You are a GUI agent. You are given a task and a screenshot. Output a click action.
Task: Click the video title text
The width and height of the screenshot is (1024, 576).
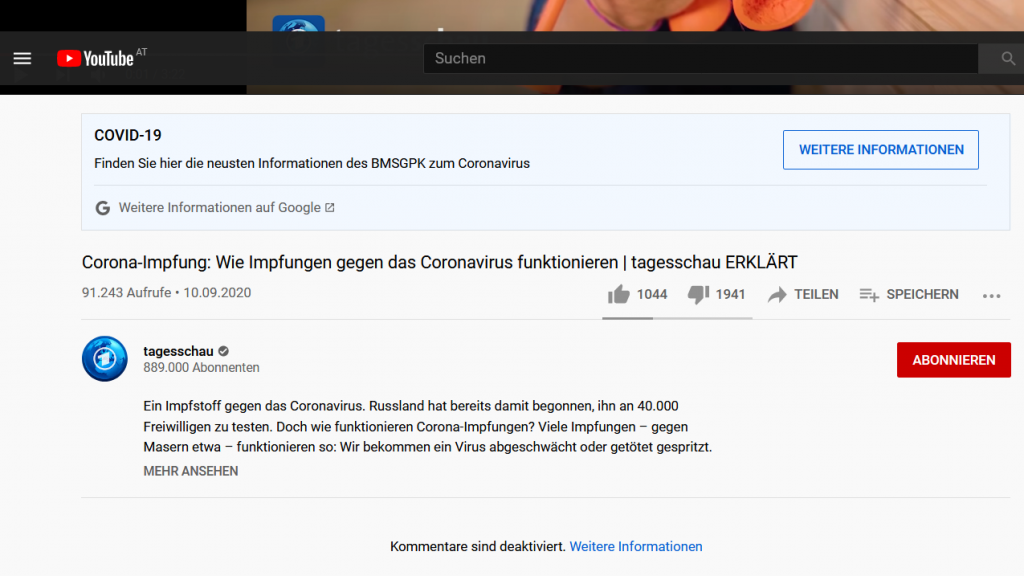(440, 263)
